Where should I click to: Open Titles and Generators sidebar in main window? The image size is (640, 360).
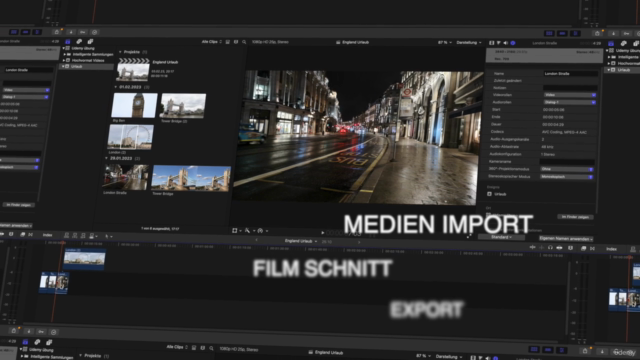pyautogui.click(x=90, y=42)
